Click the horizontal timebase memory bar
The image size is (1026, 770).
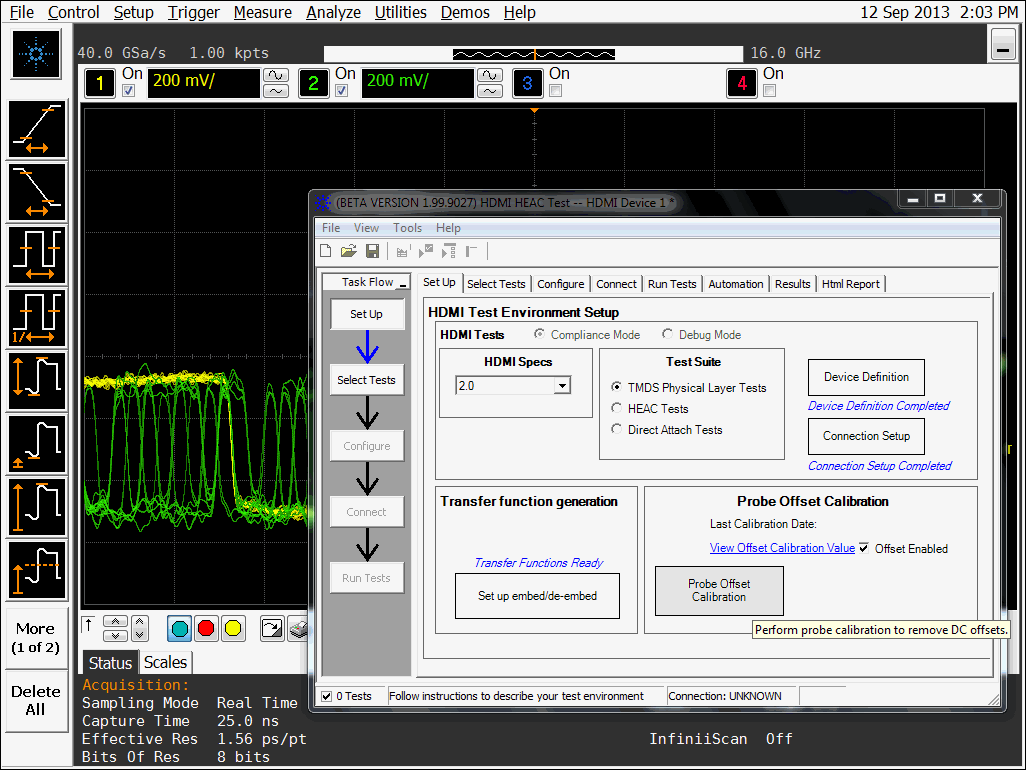pos(534,53)
